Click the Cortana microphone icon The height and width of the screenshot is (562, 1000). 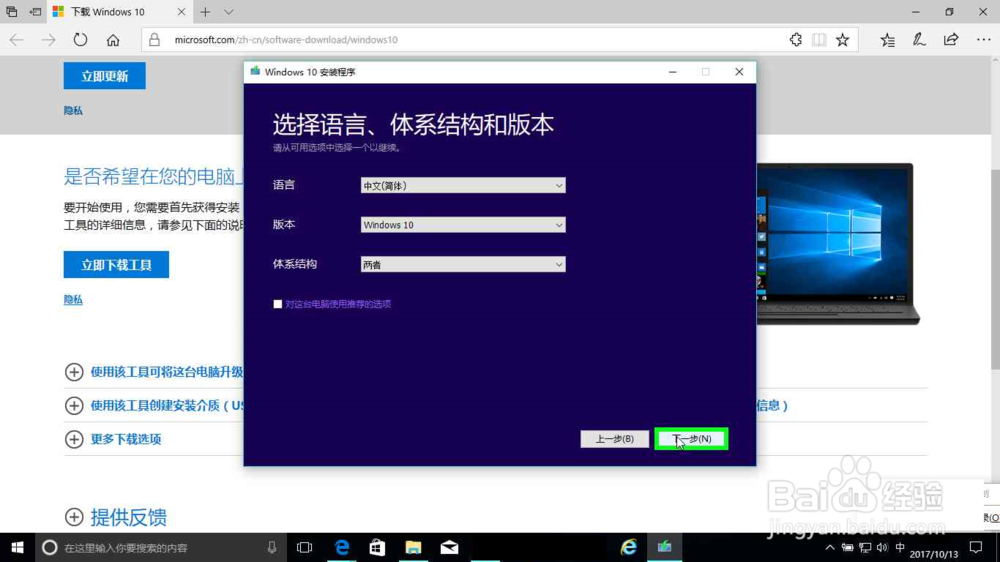272,547
